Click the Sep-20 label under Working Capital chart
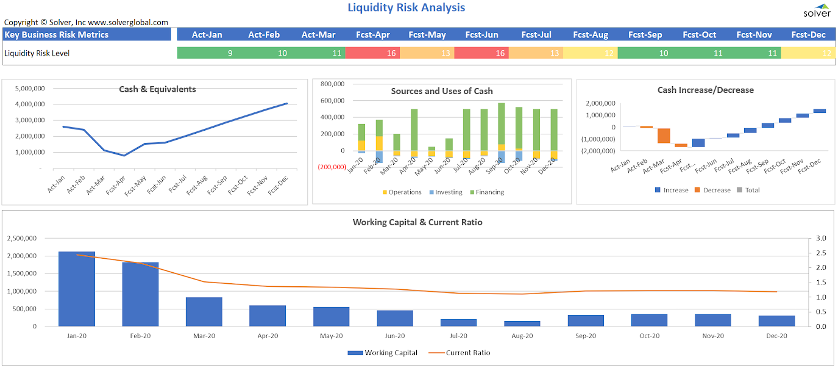This screenshot has height=372, width=838. (586, 336)
